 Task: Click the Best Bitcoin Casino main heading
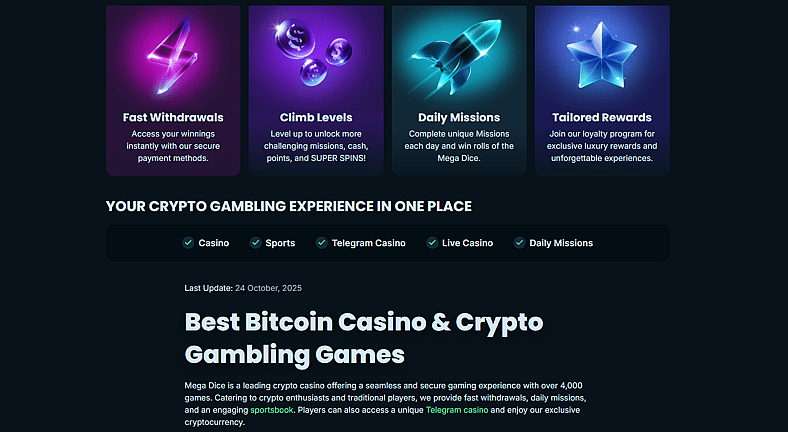pyautogui.click(x=363, y=338)
